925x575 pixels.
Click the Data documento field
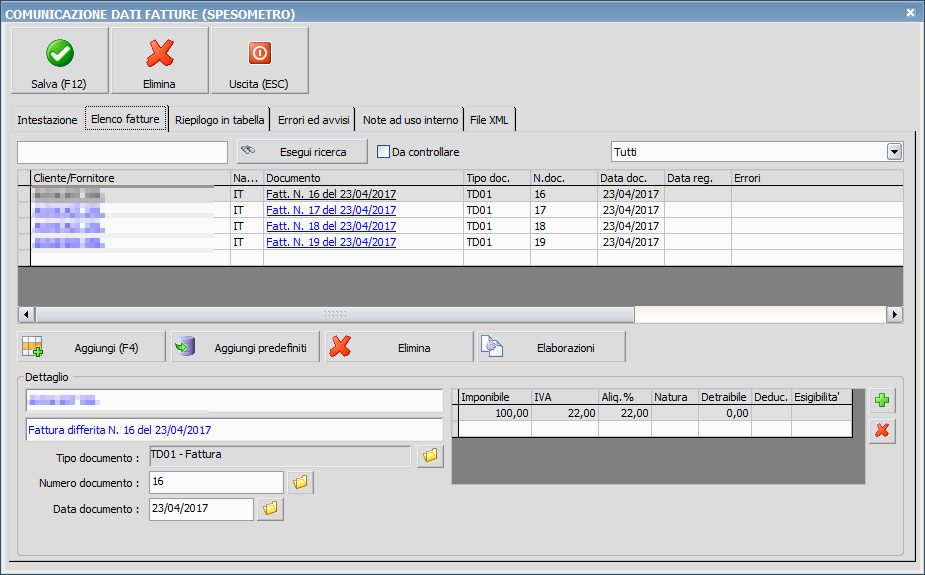coord(201,508)
